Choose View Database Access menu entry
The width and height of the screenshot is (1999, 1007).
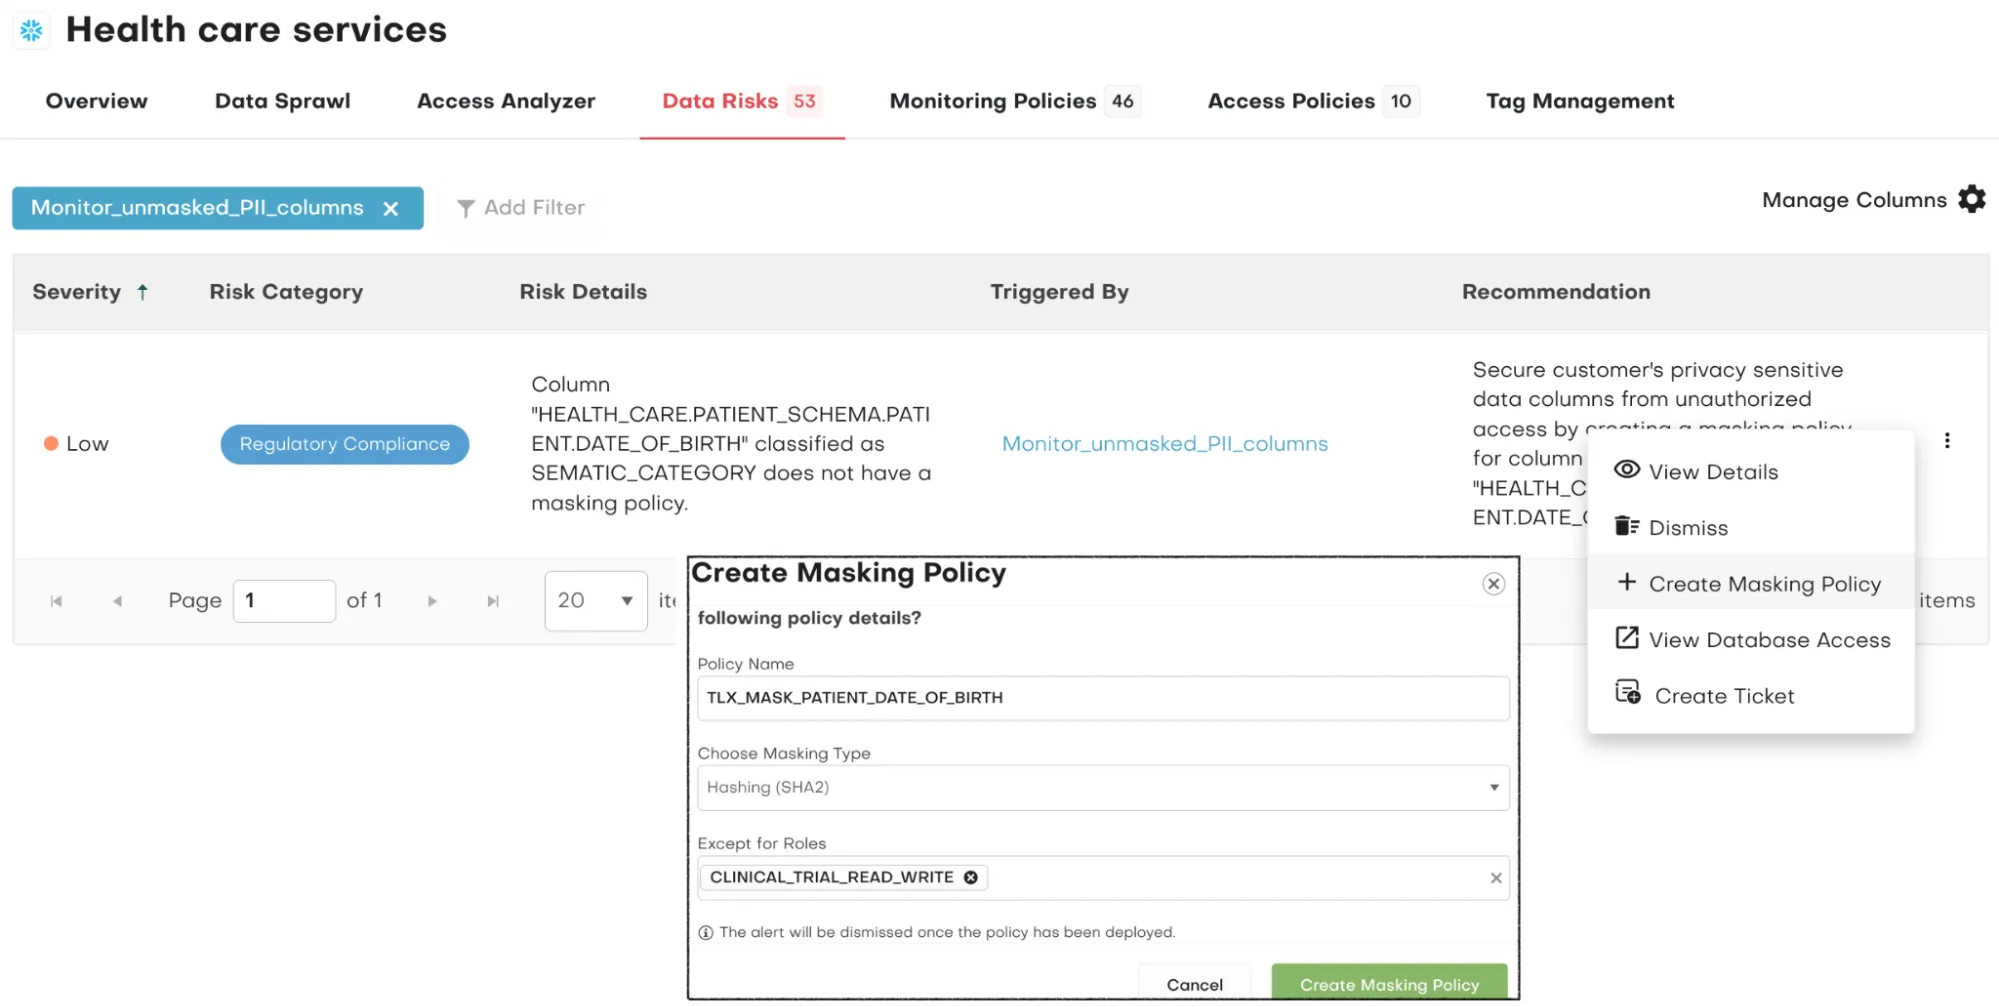[x=1750, y=639]
